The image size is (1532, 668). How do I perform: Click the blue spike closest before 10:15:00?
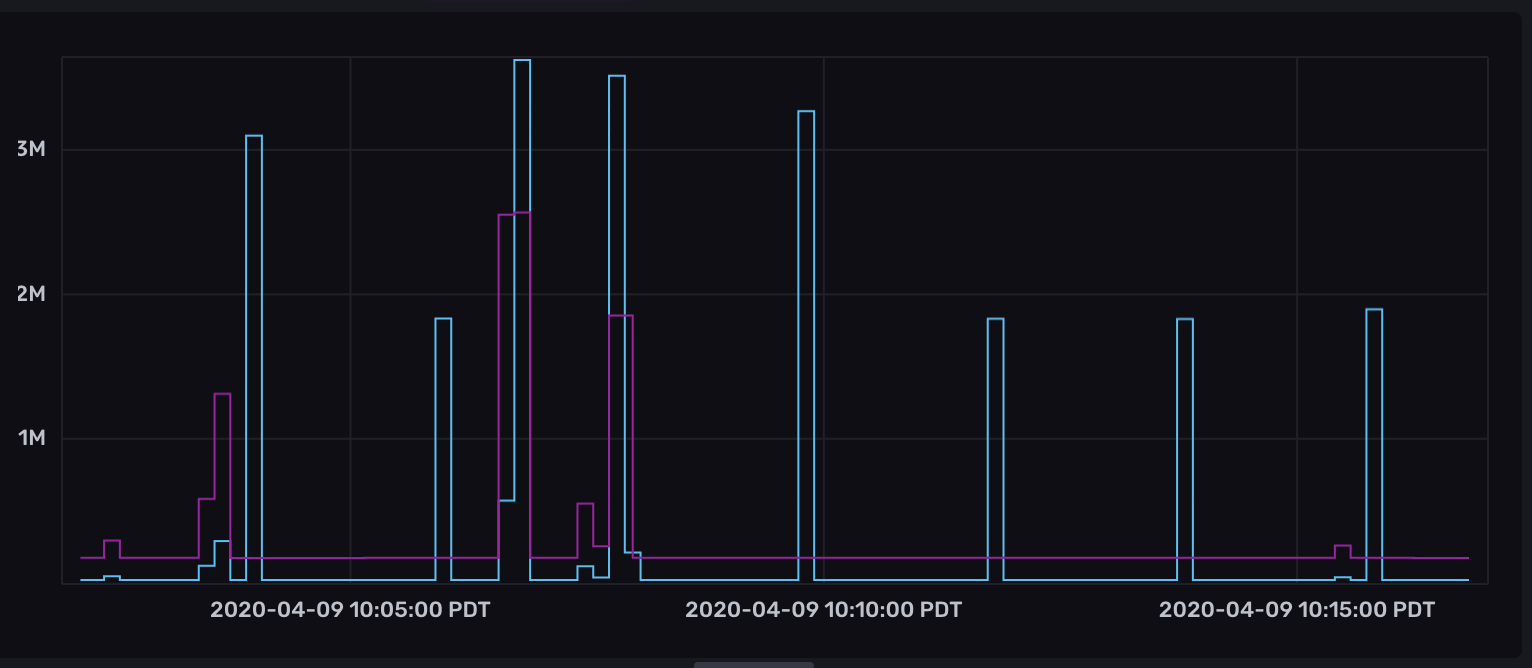(x=1185, y=319)
